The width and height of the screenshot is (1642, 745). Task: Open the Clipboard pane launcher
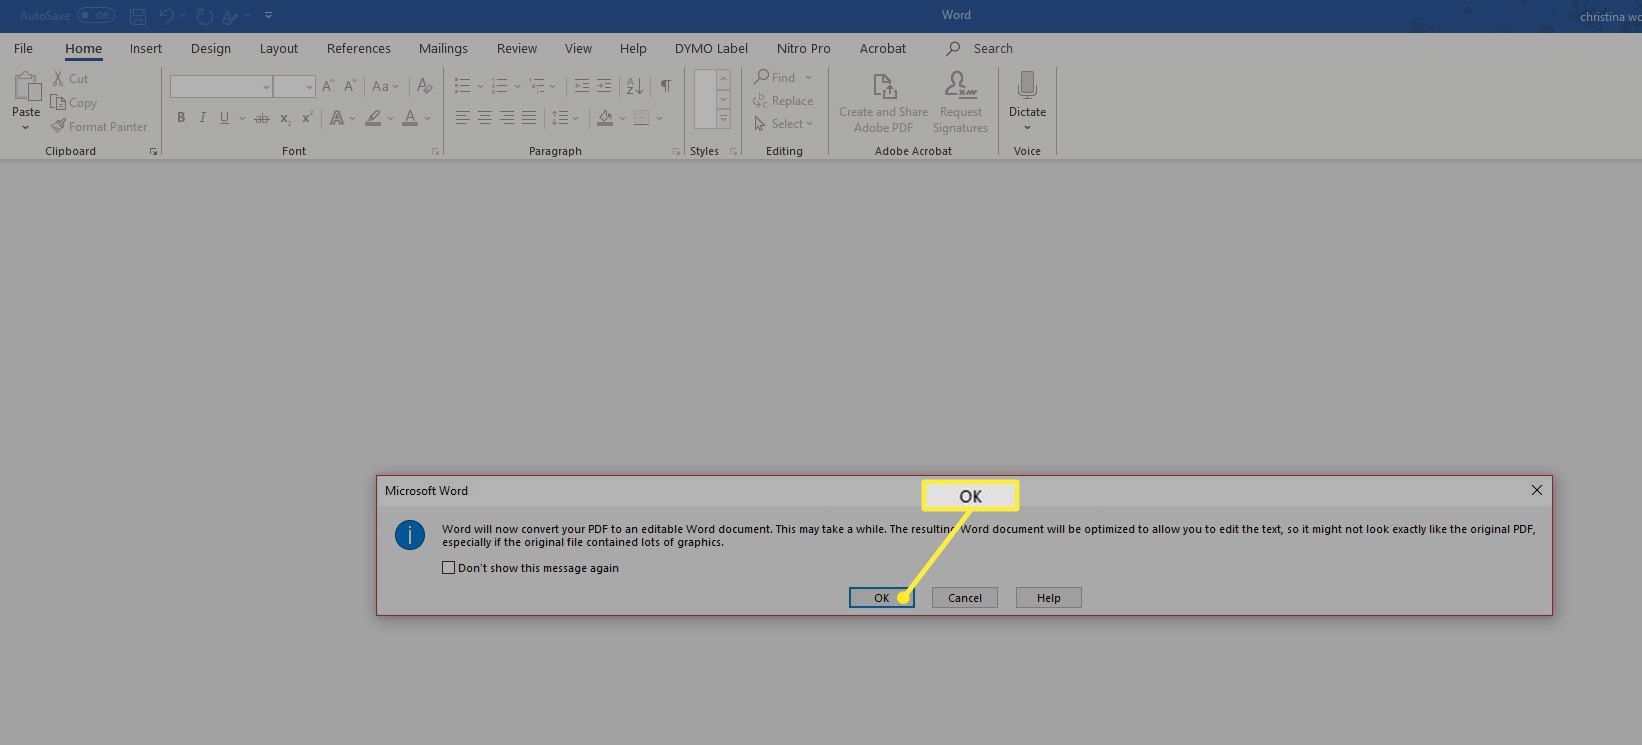pyautogui.click(x=153, y=151)
